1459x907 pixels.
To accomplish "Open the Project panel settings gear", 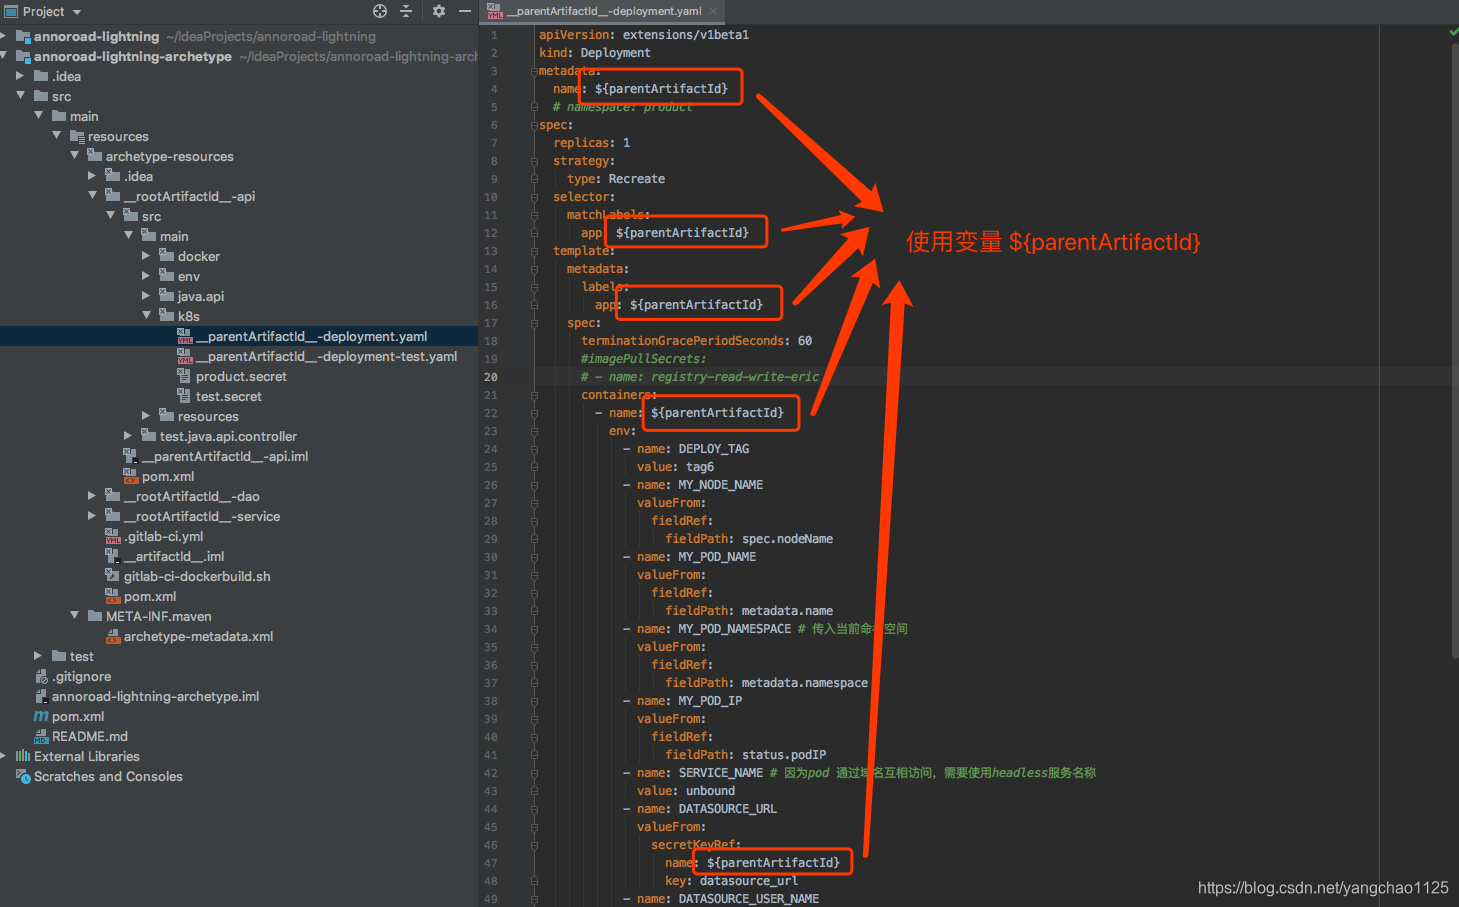I will click(x=439, y=11).
